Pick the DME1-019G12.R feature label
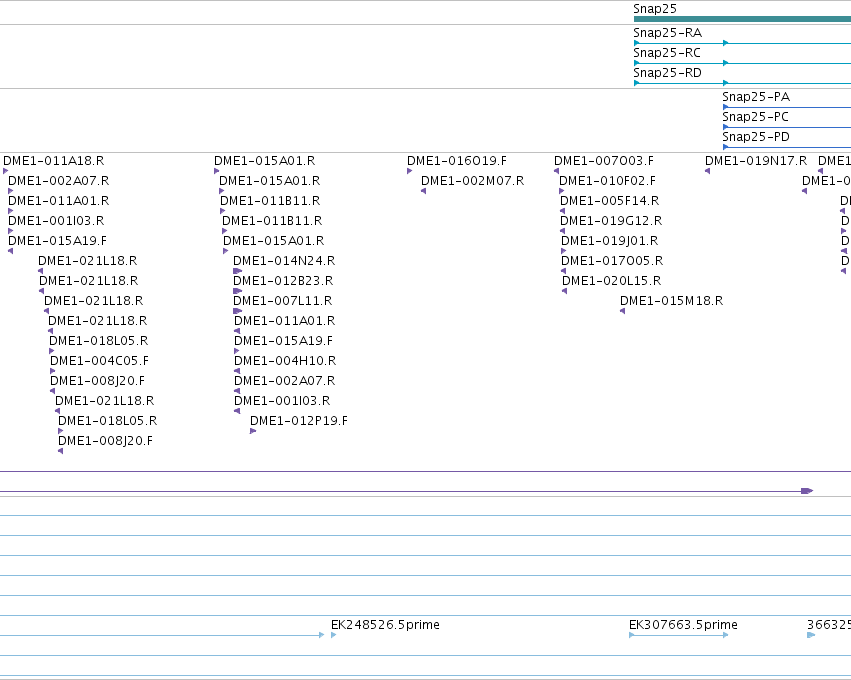The width and height of the screenshot is (851, 680). [611, 221]
